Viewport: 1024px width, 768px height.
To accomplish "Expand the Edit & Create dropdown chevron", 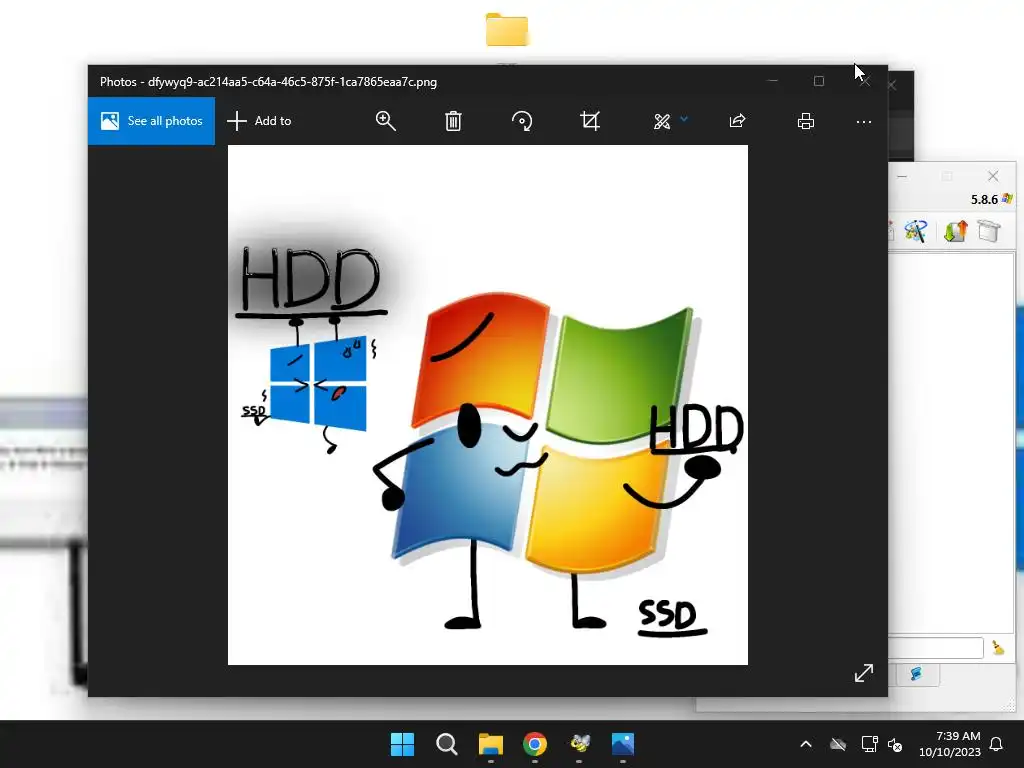I will tap(684, 119).
